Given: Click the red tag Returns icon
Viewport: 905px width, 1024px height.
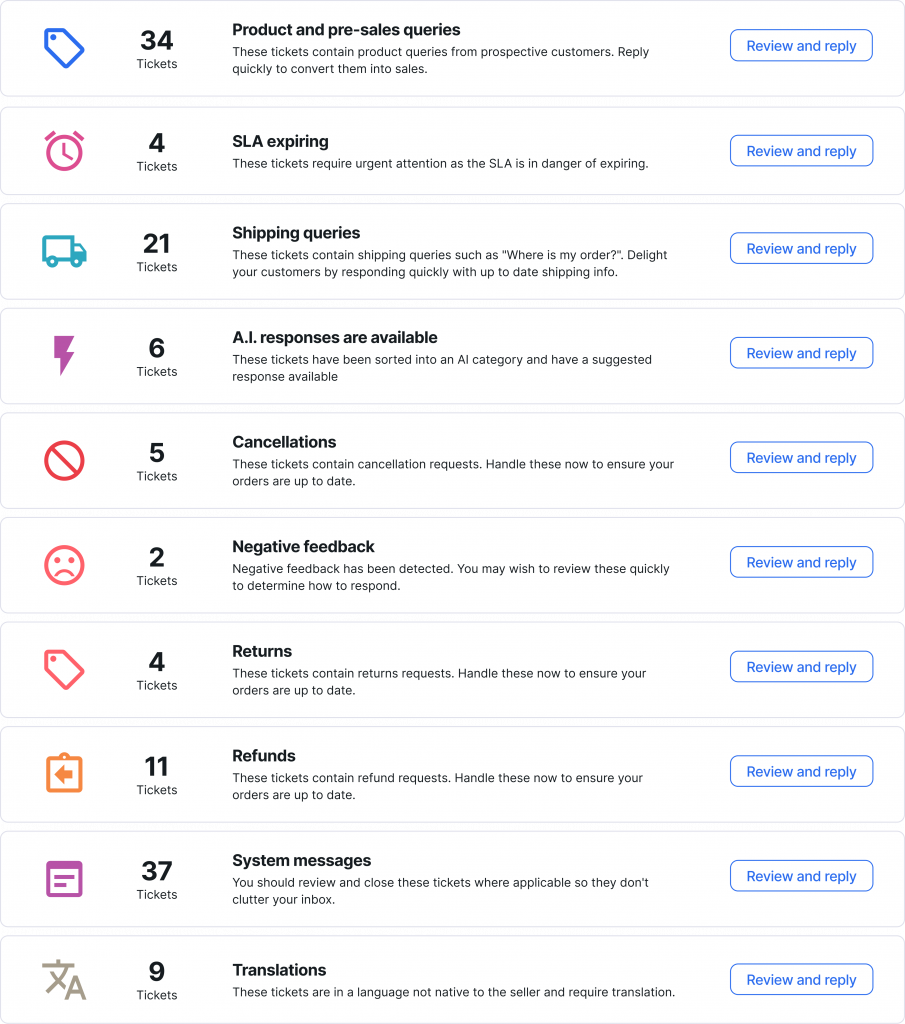Looking at the screenshot, I should tap(65, 669).
